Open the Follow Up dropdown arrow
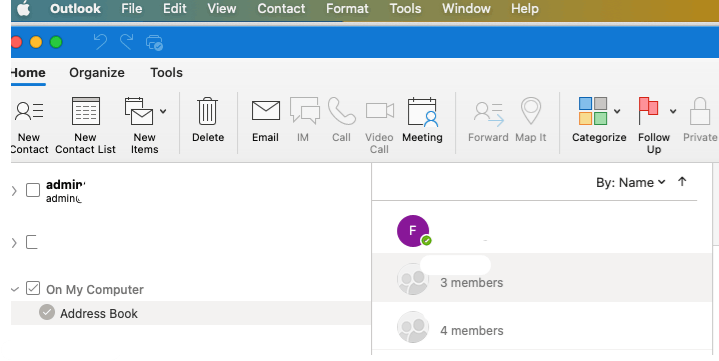 (x=673, y=111)
